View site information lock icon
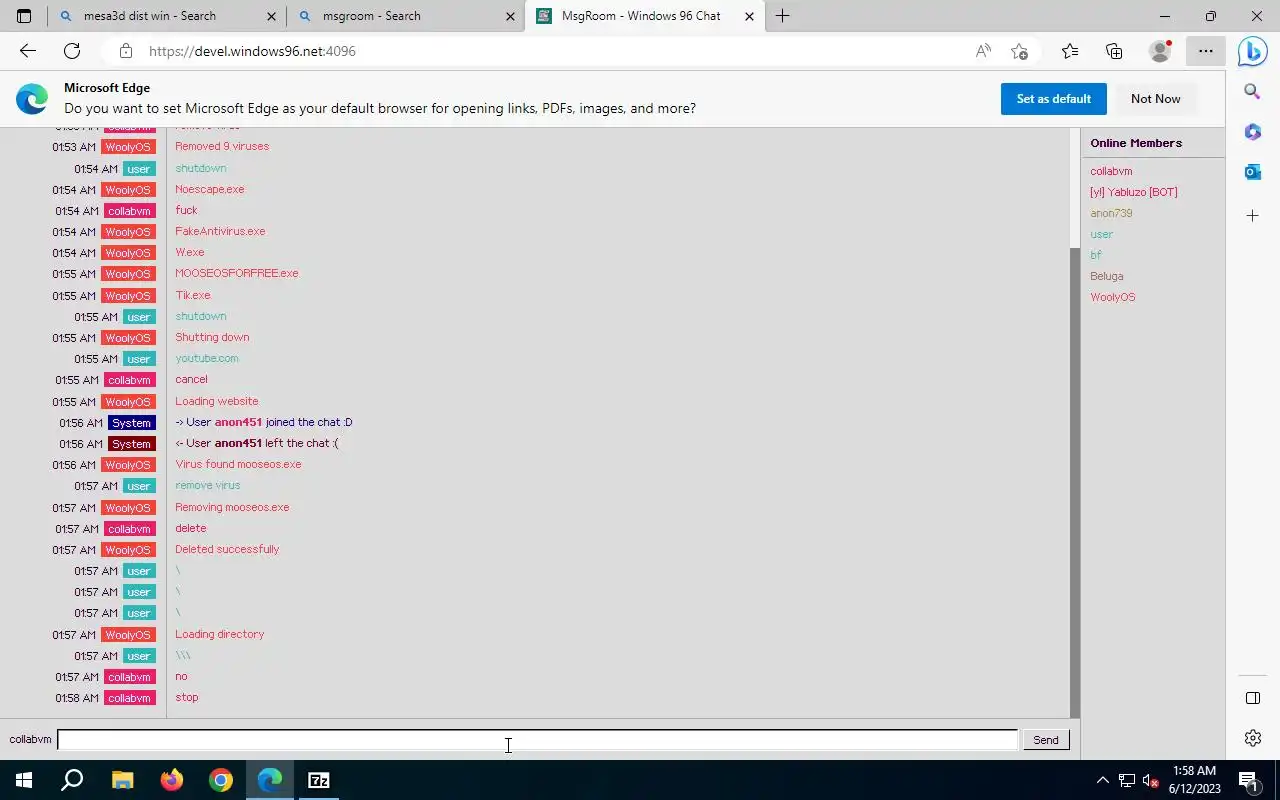 (125, 51)
